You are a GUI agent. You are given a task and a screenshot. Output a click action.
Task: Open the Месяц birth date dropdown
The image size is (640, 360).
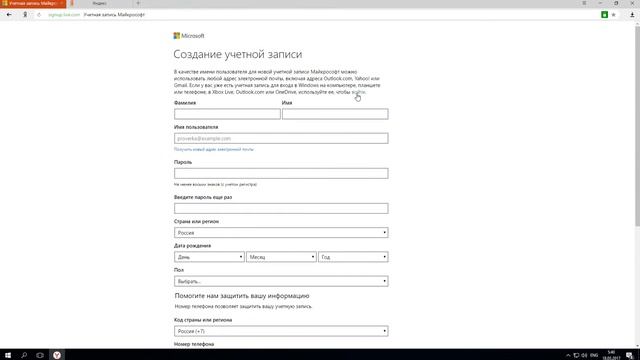[281, 257]
